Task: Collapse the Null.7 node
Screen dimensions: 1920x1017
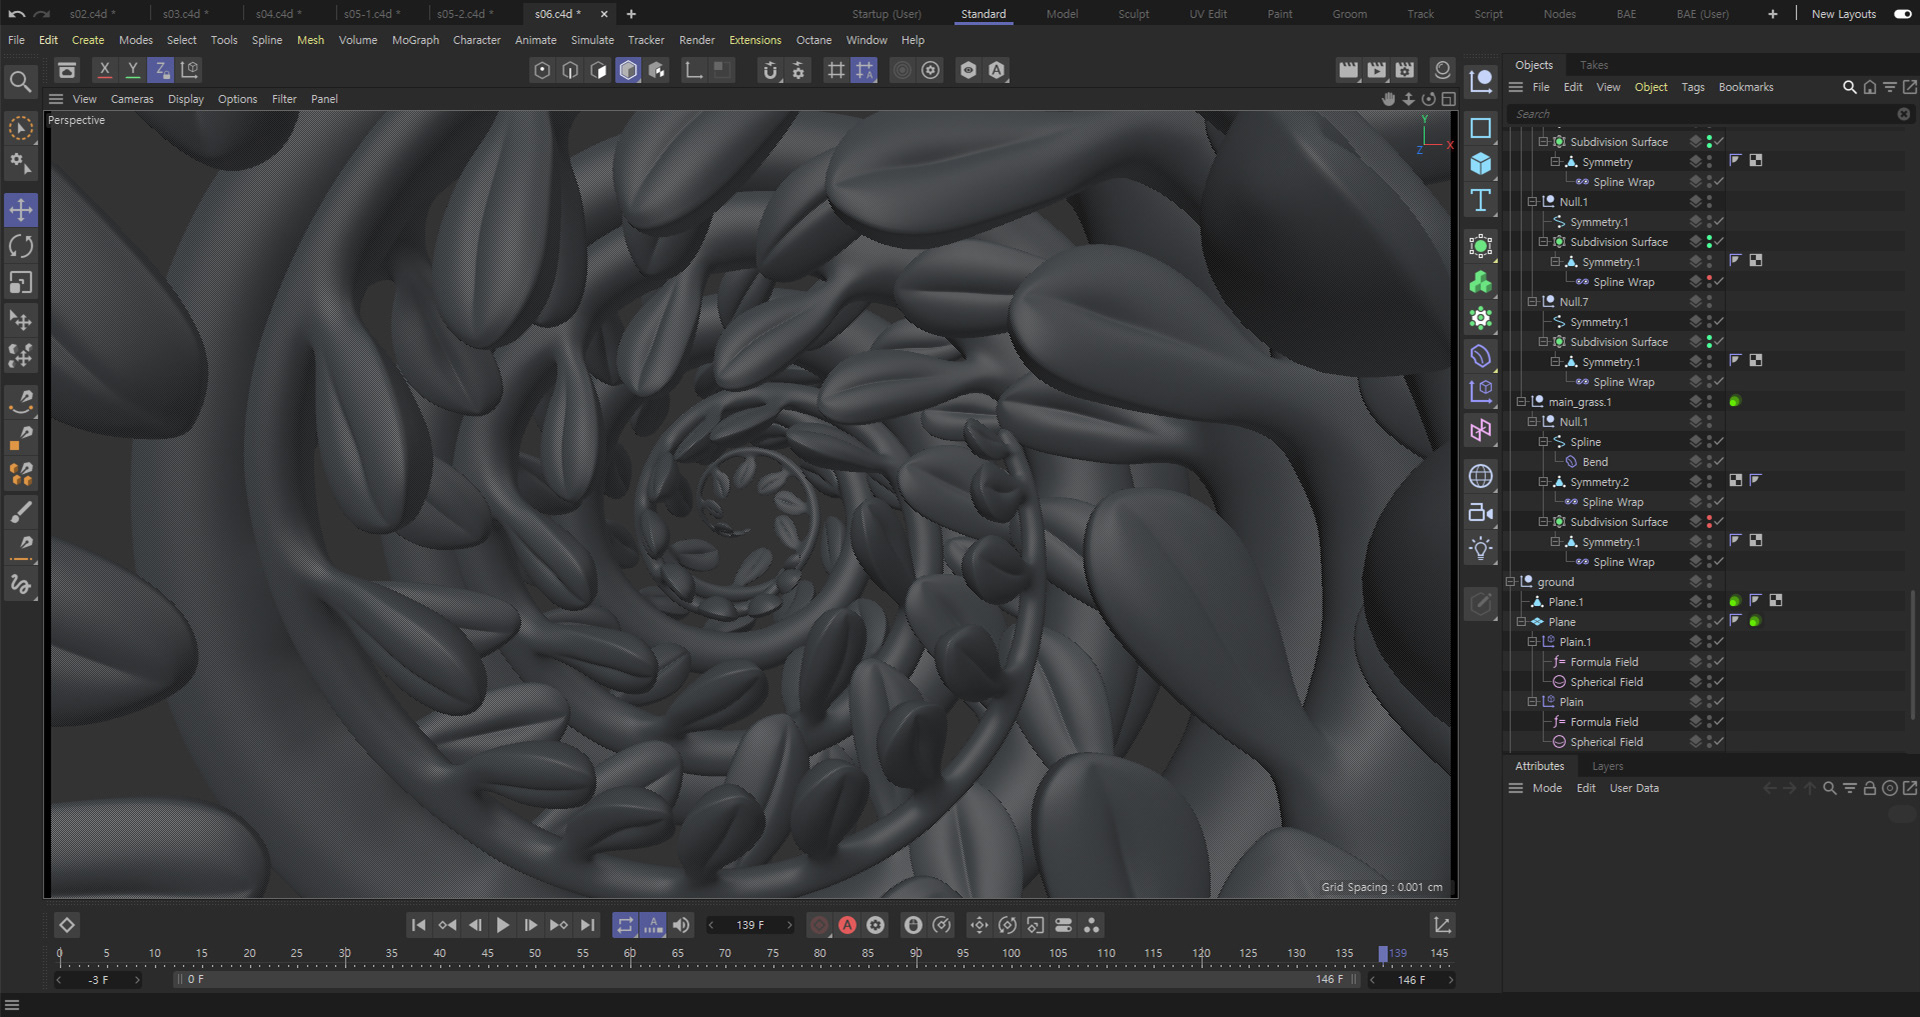Action: [x=1532, y=302]
